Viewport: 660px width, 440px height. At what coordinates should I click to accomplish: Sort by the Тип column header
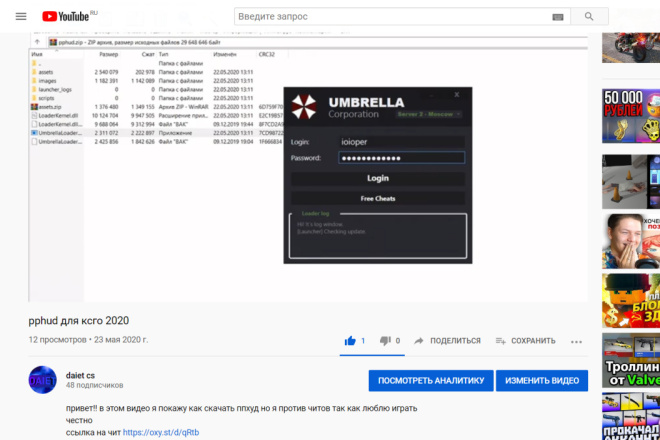coord(163,54)
